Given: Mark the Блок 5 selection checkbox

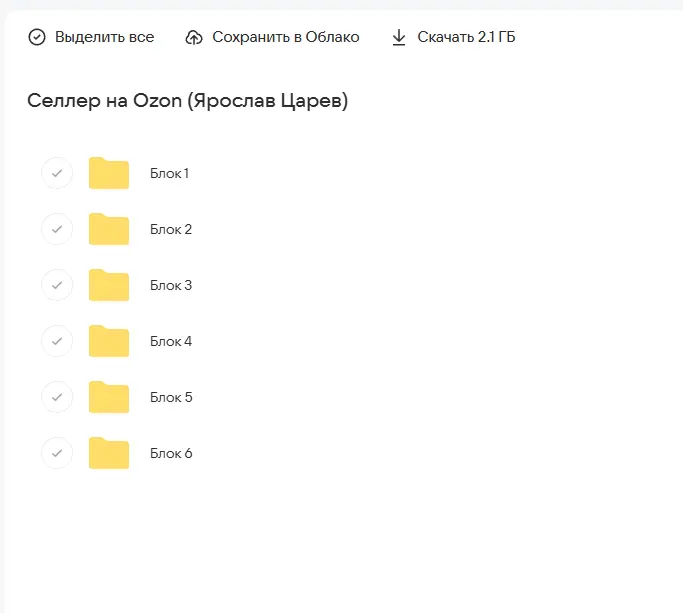Looking at the screenshot, I should [x=57, y=397].
